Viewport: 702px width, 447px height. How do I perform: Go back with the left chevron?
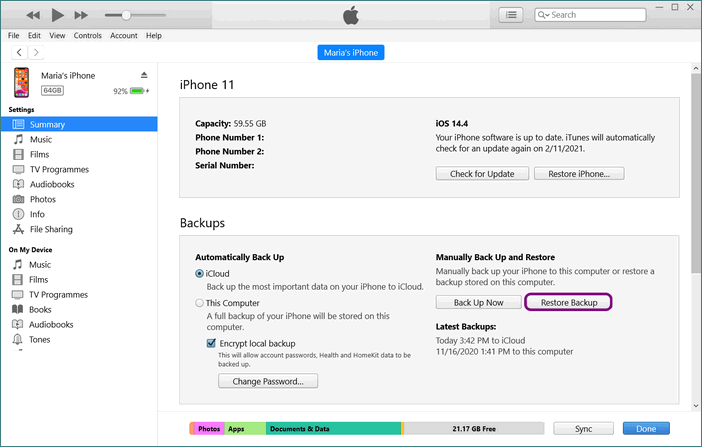[x=19, y=52]
